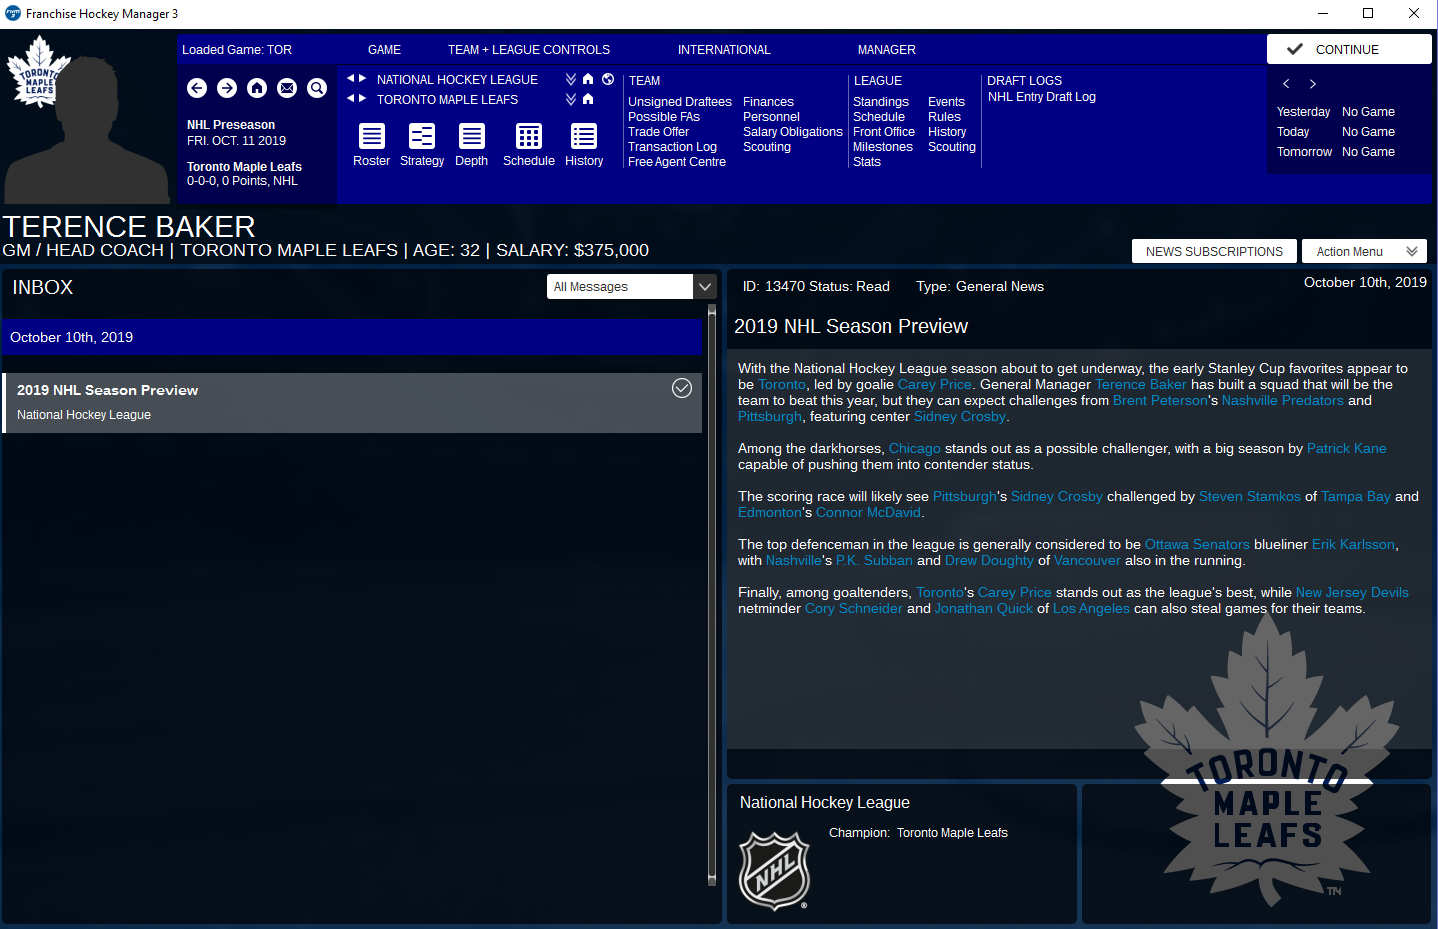
Task: Open NEWS SUBSCRIPTIONS
Action: tap(1214, 251)
